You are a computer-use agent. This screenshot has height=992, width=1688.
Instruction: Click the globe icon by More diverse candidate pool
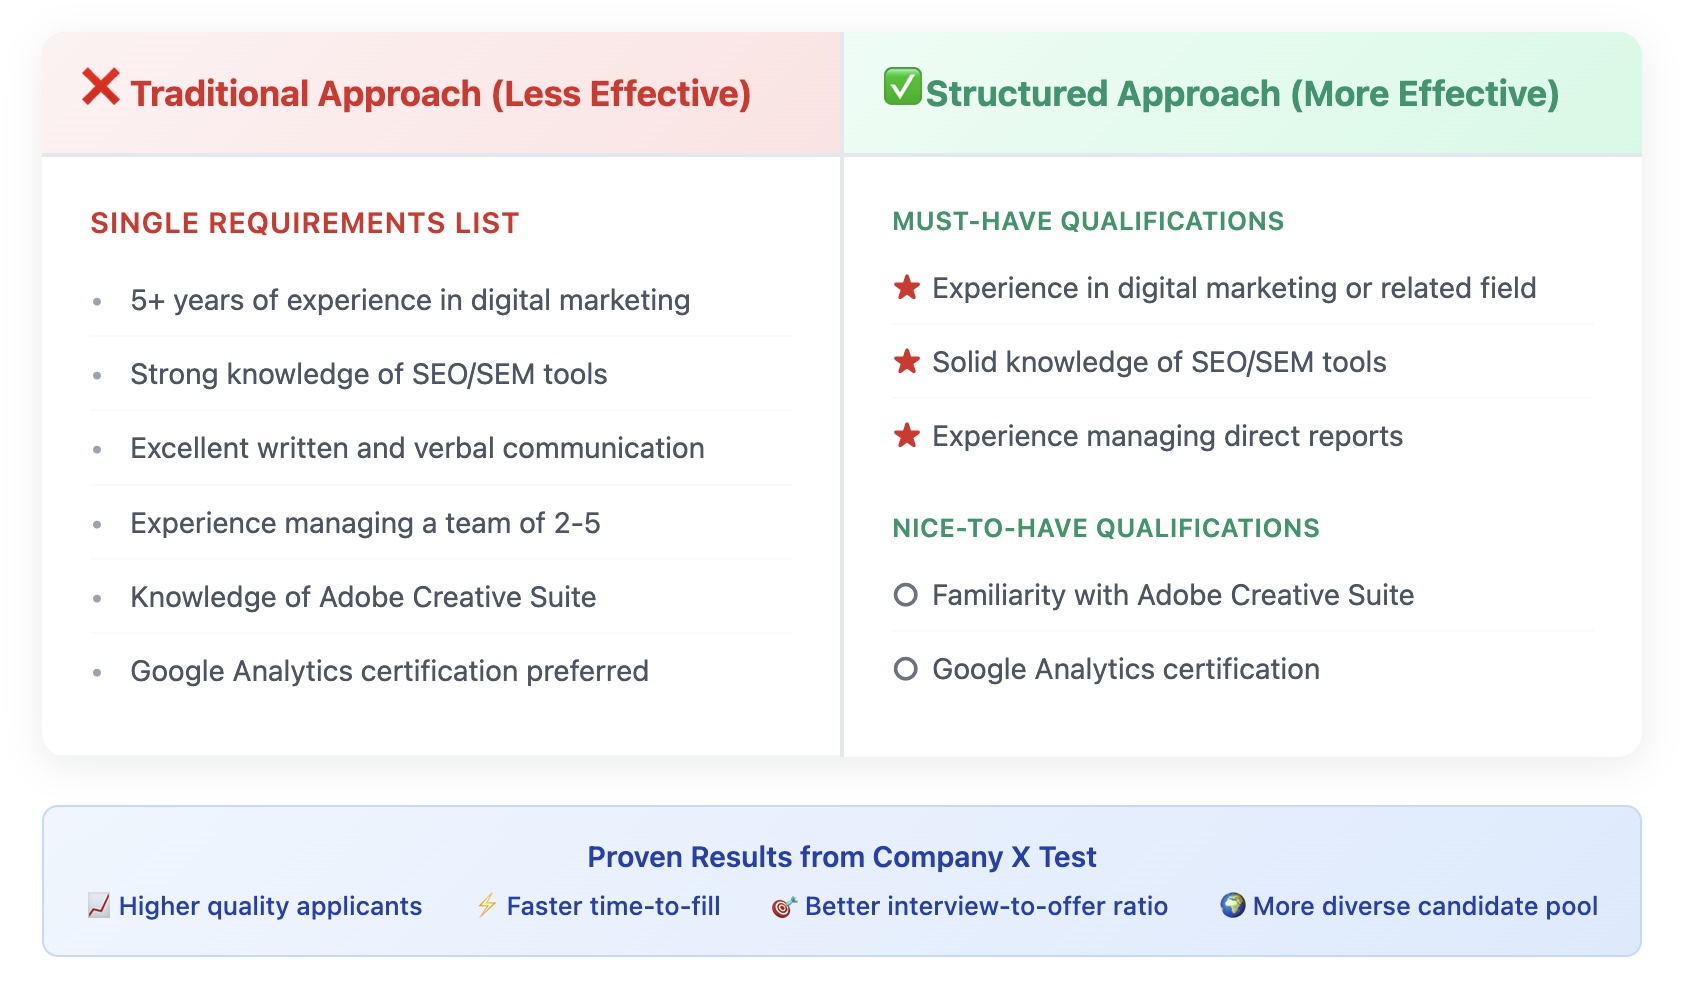tap(1233, 905)
